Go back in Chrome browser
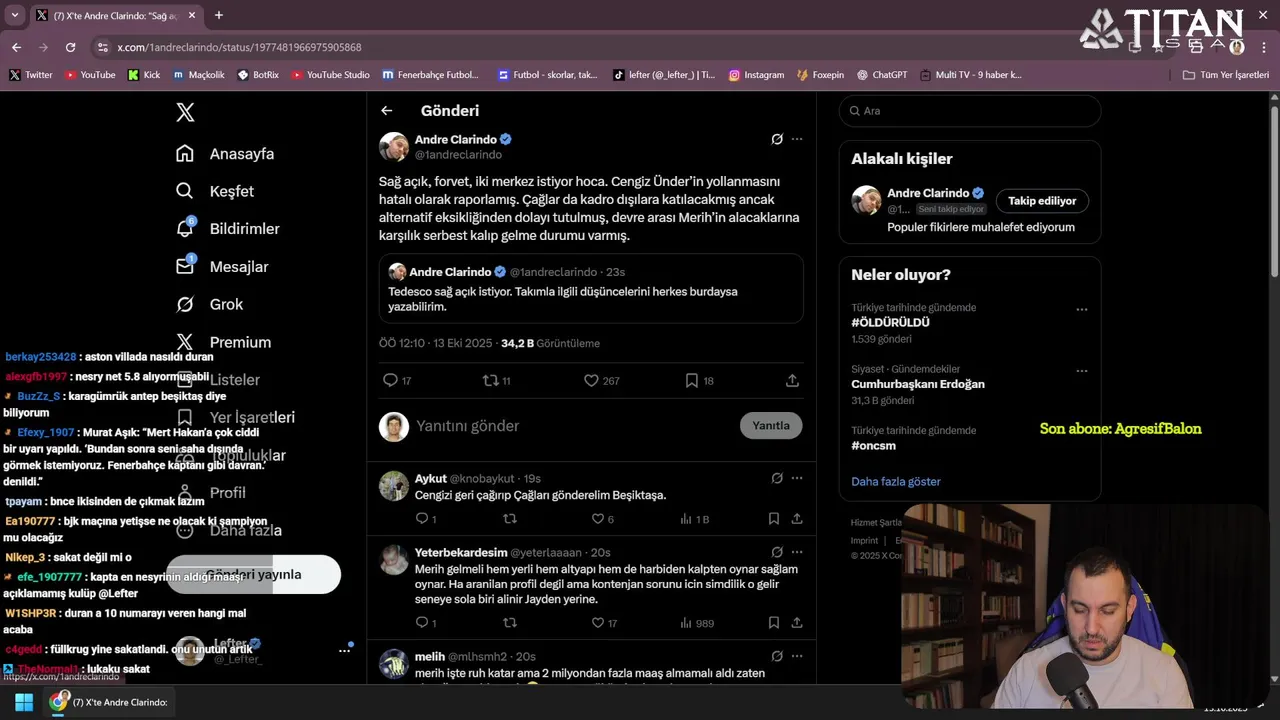1280x720 pixels. click(x=16, y=47)
